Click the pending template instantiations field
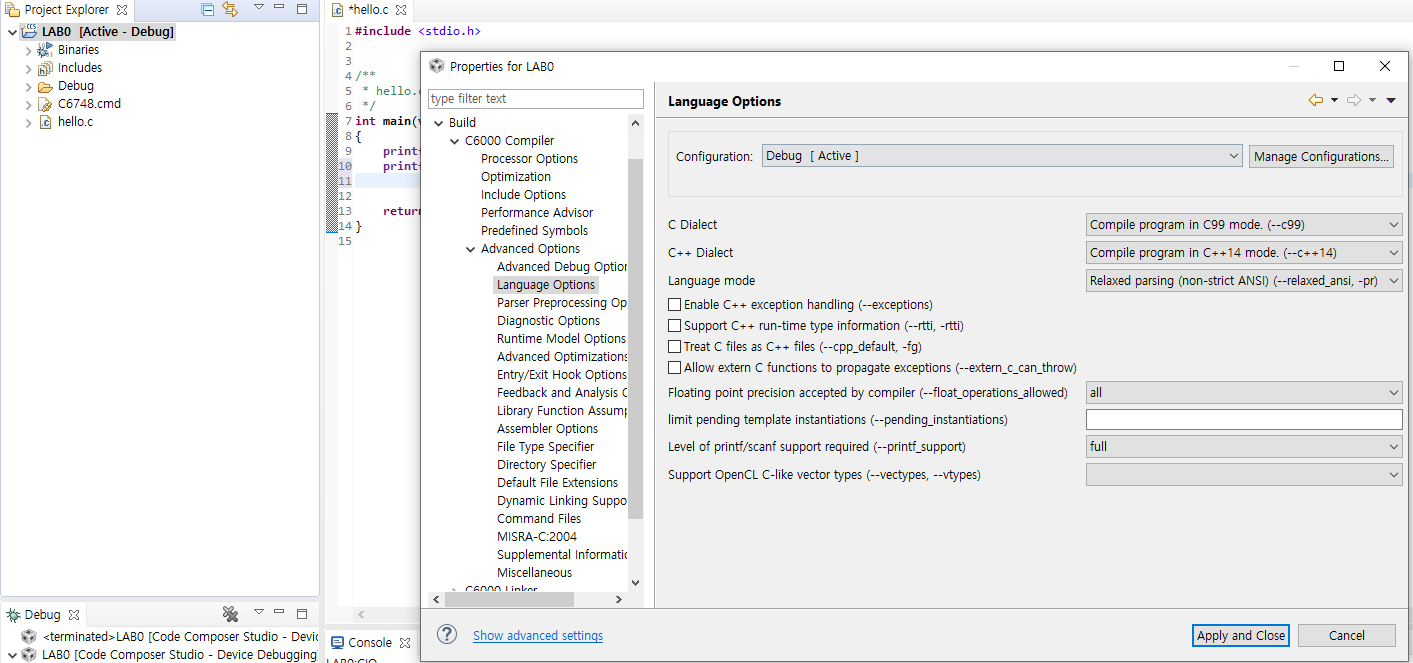Screen dimensions: 1413x663 [1244, 420]
